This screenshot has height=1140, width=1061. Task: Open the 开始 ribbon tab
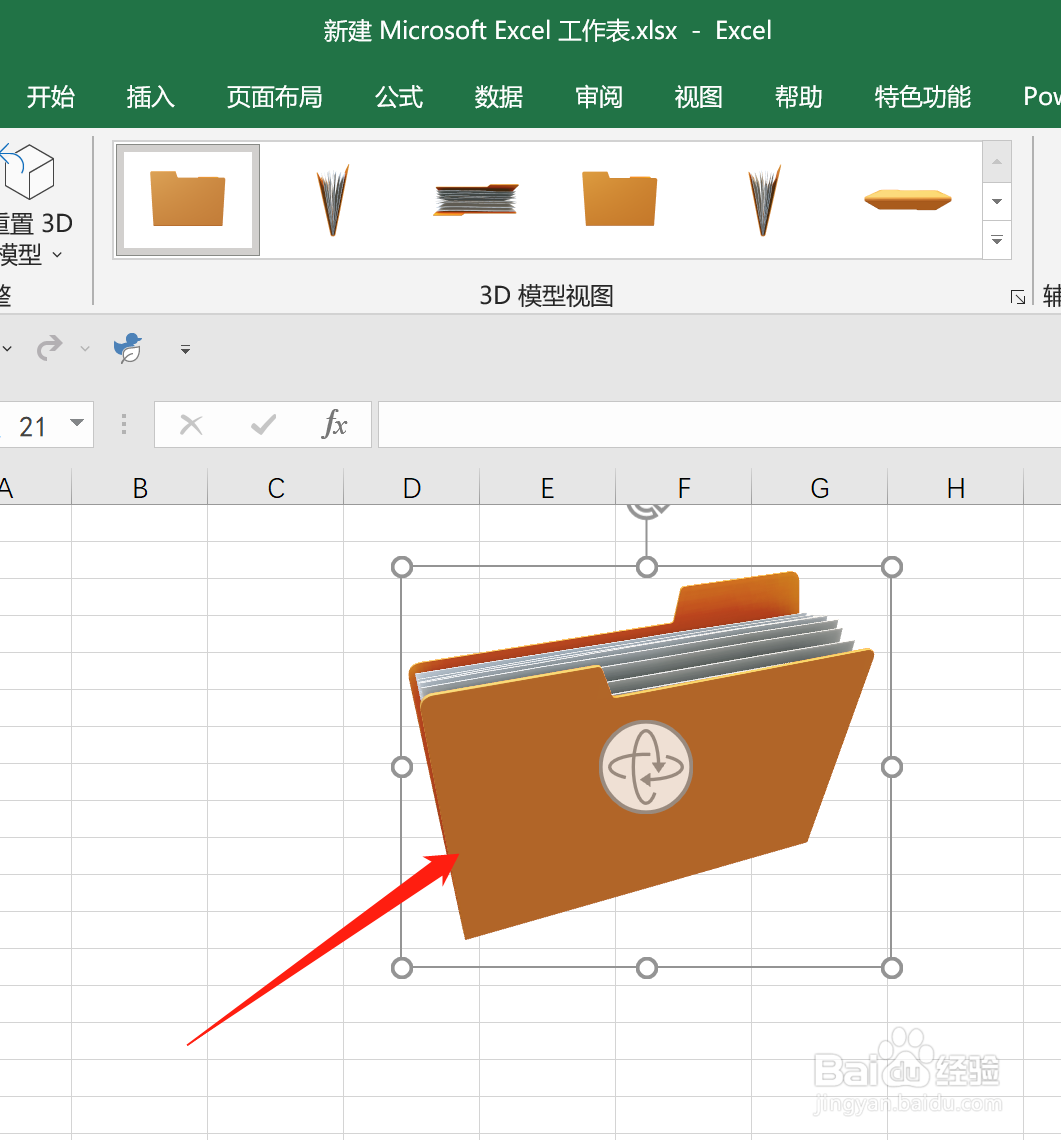50,97
